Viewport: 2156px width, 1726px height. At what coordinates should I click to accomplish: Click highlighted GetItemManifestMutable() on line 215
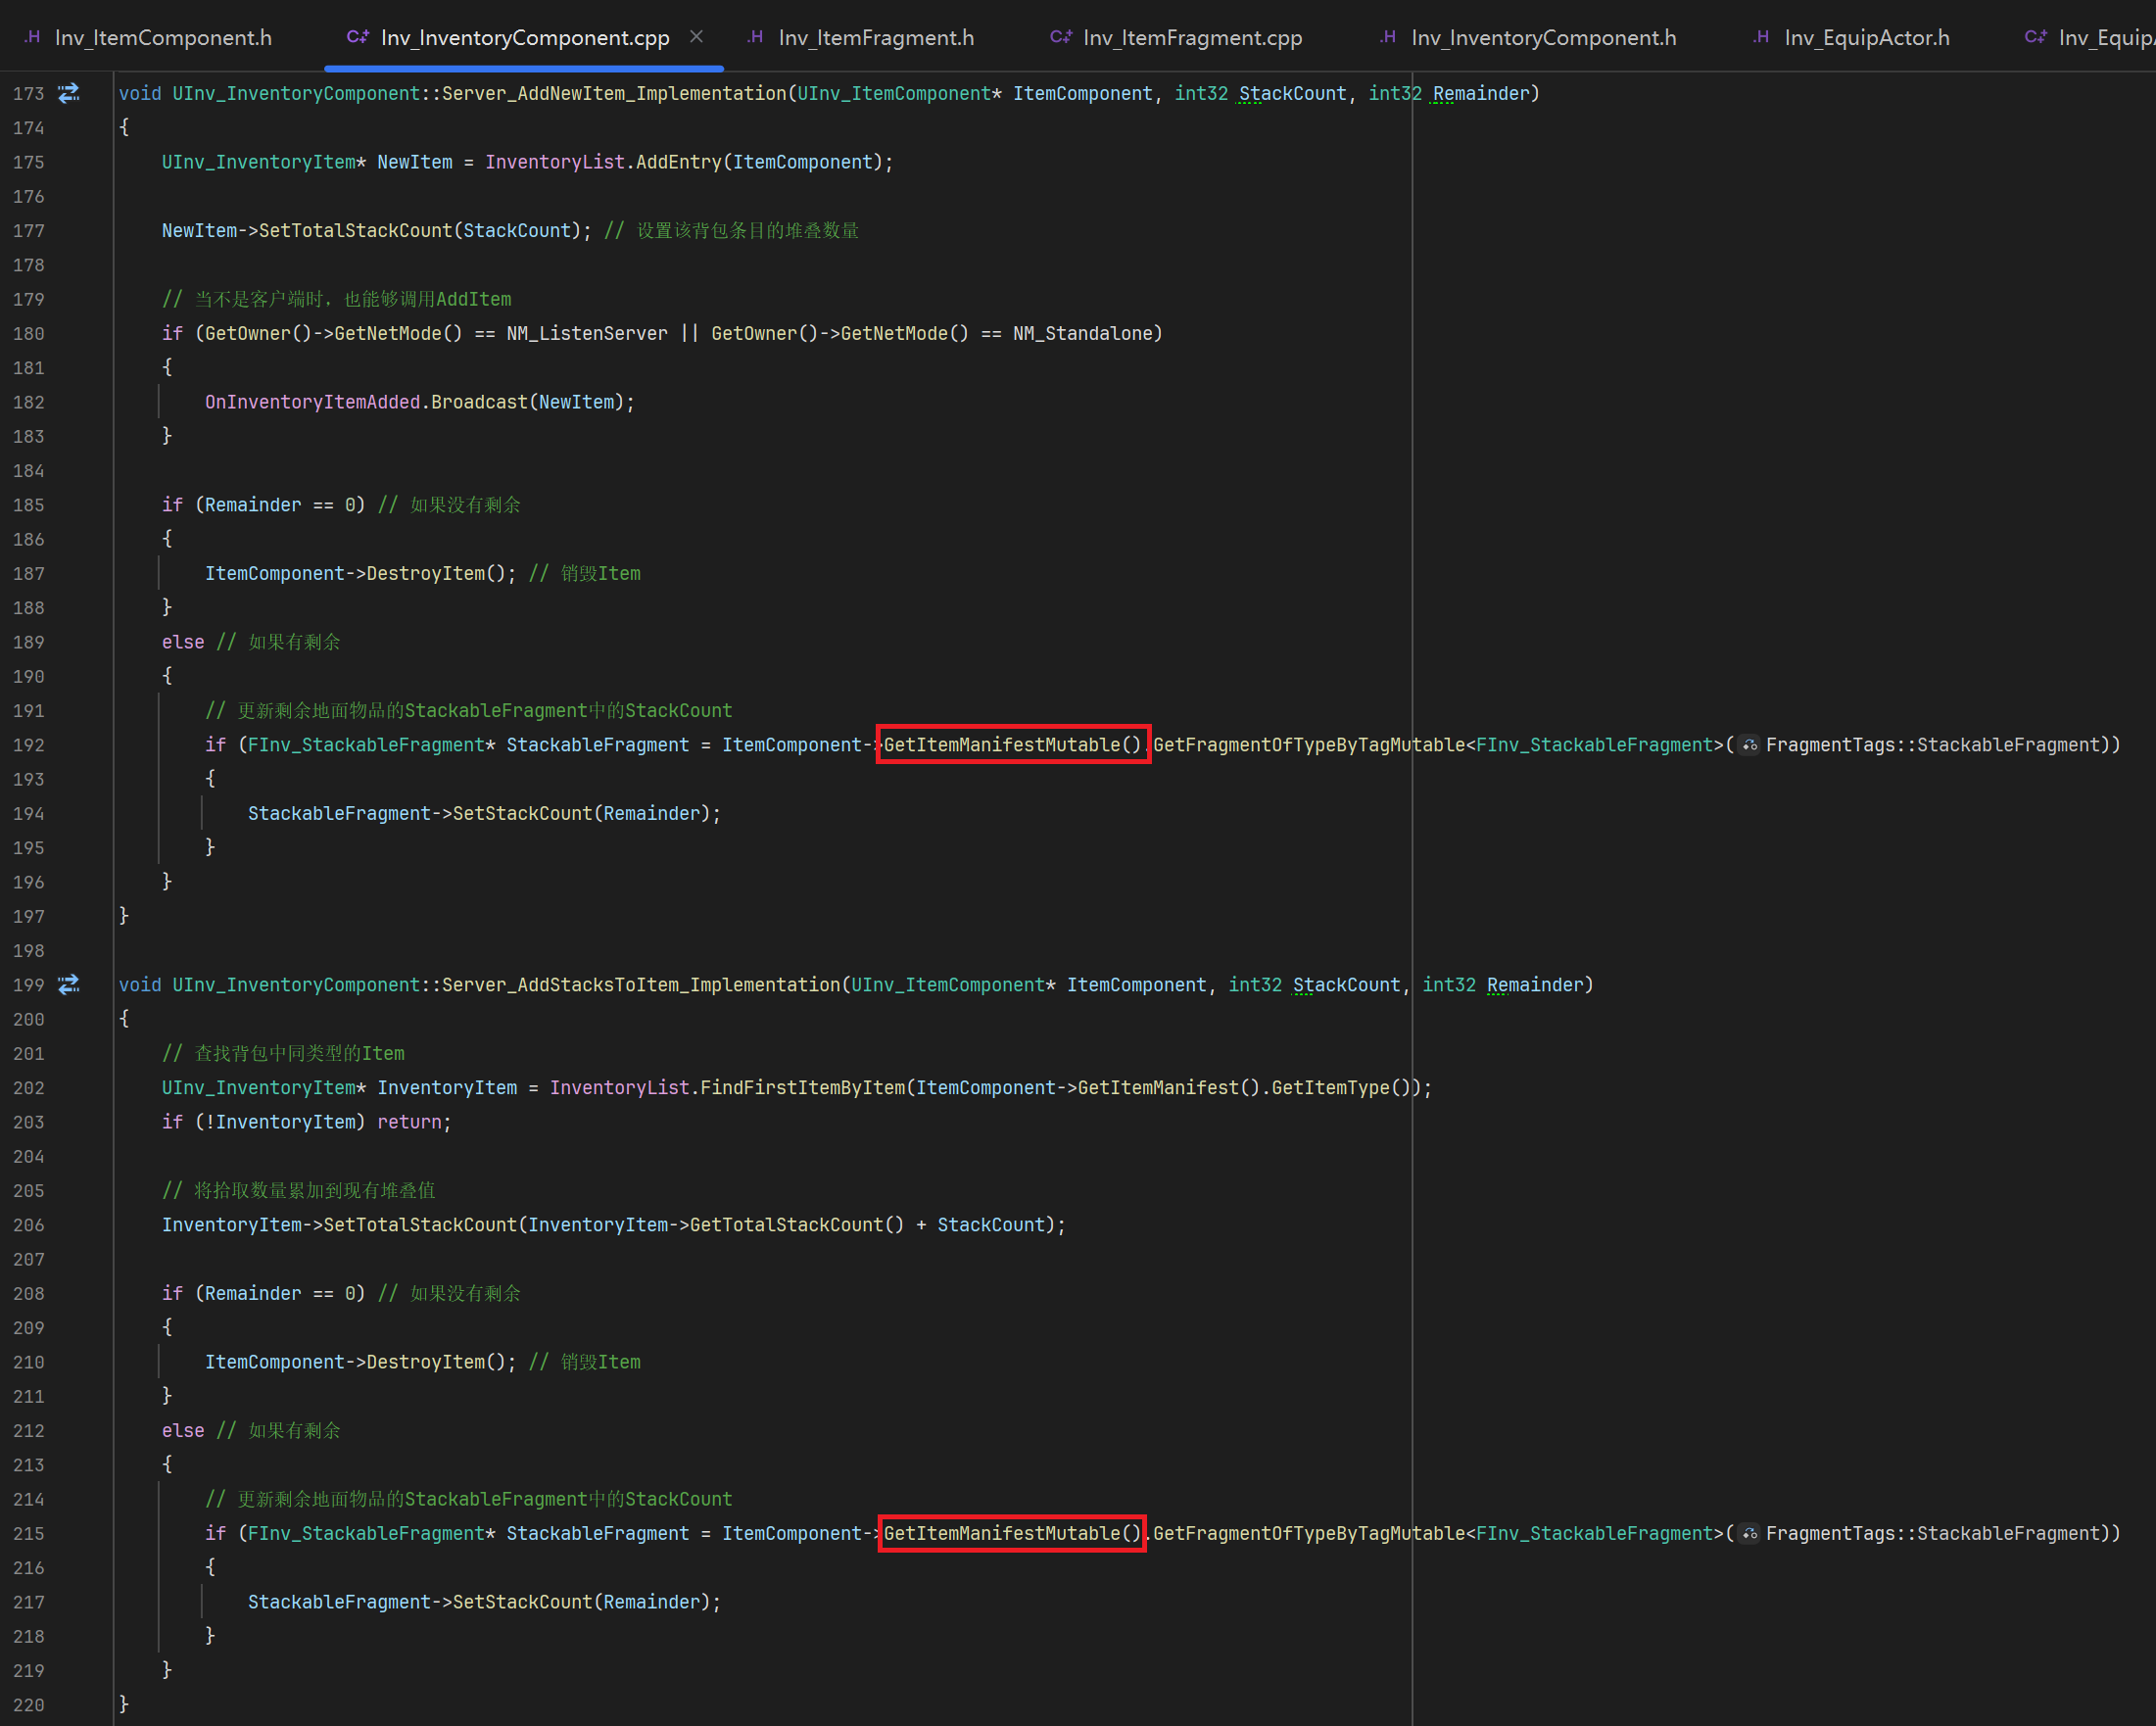click(1012, 1534)
